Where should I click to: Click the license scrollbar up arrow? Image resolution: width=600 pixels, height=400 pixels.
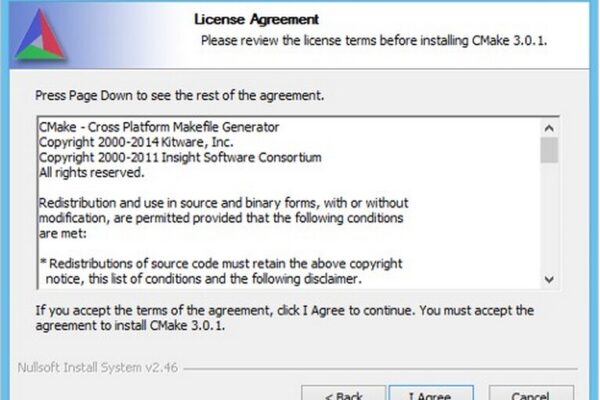(x=549, y=128)
